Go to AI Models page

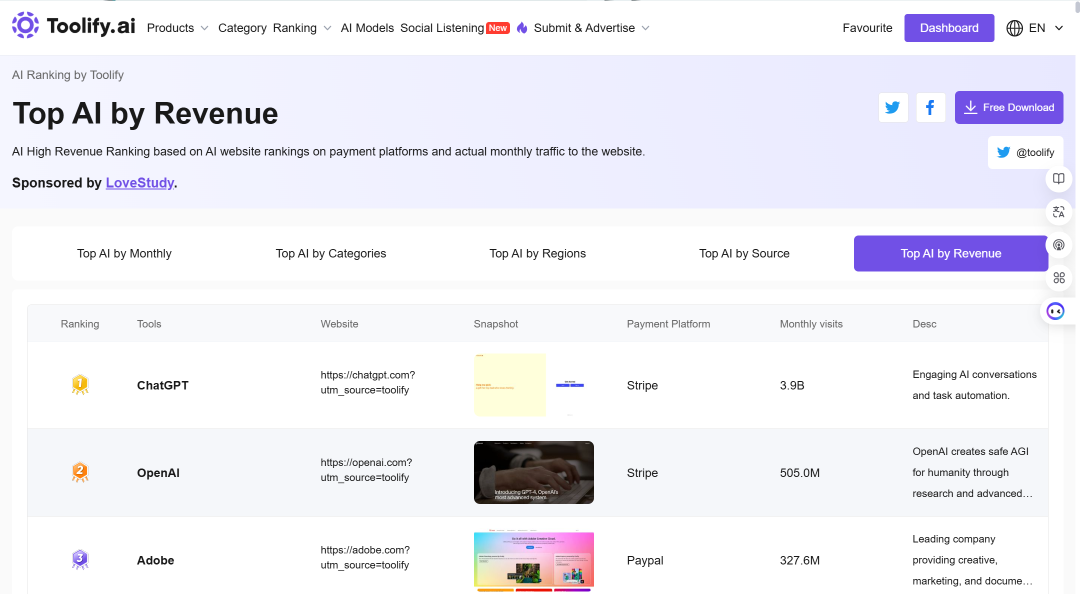pos(367,28)
